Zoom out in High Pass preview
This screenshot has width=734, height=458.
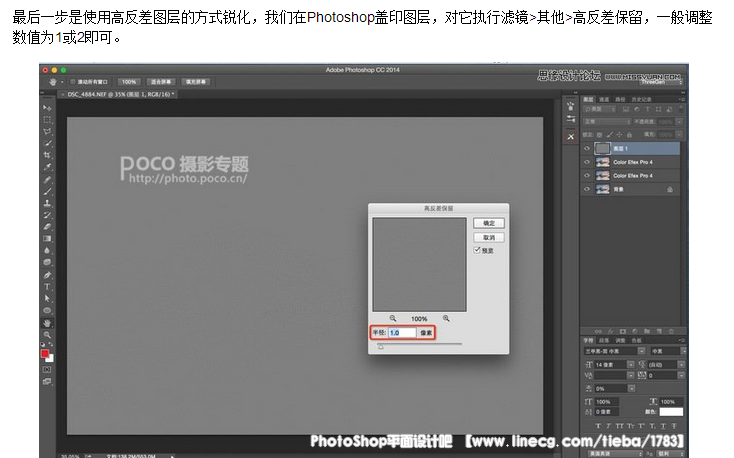pos(393,318)
